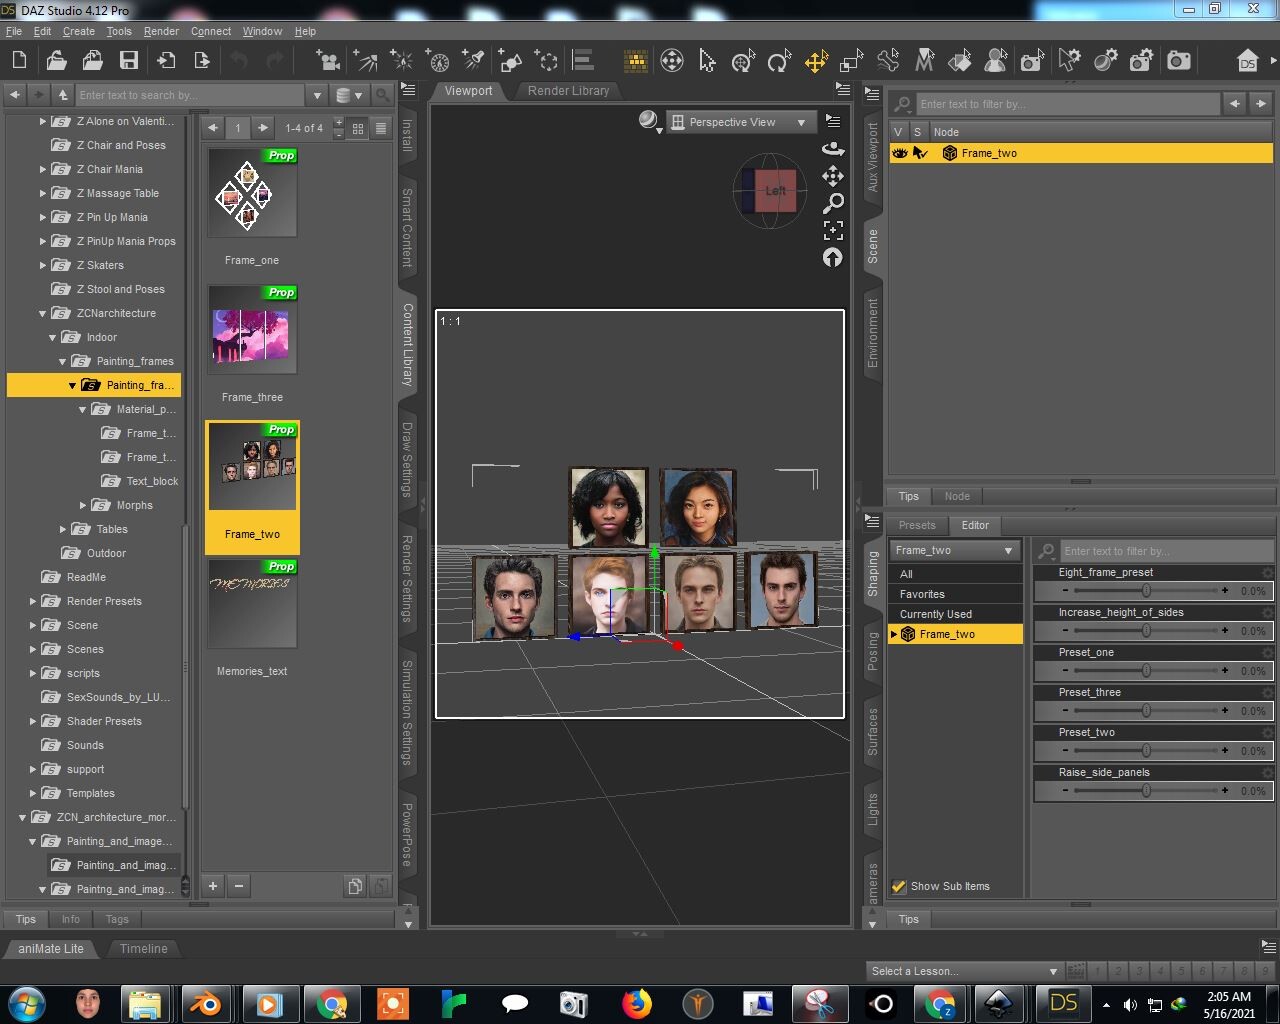The image size is (1280, 1024).
Task: Select the Rotate tool in toolbar
Action: click(x=779, y=61)
